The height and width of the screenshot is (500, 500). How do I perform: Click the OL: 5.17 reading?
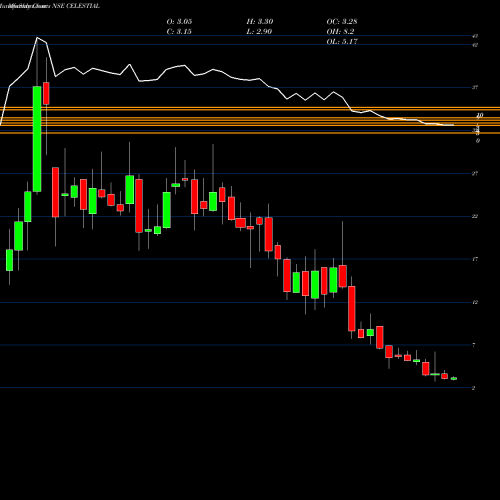[342, 41]
